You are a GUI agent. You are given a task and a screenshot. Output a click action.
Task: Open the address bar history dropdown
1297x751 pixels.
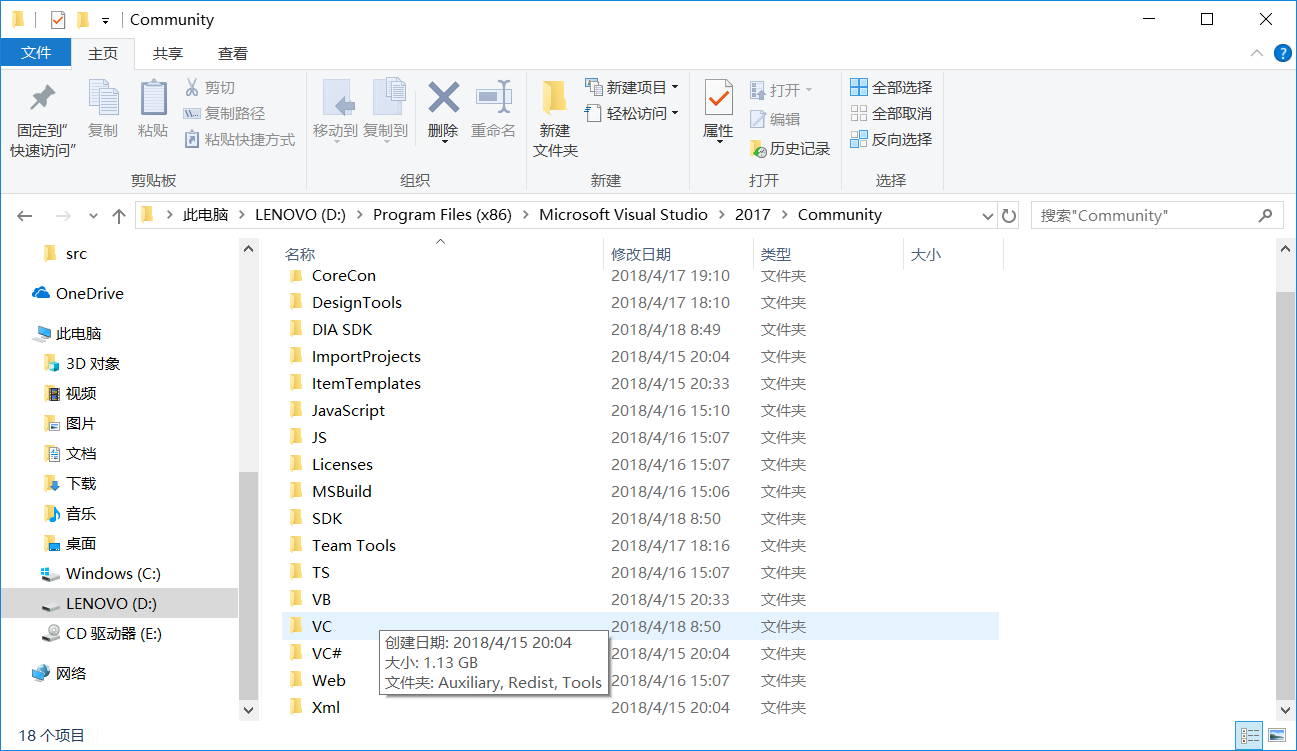(x=986, y=215)
